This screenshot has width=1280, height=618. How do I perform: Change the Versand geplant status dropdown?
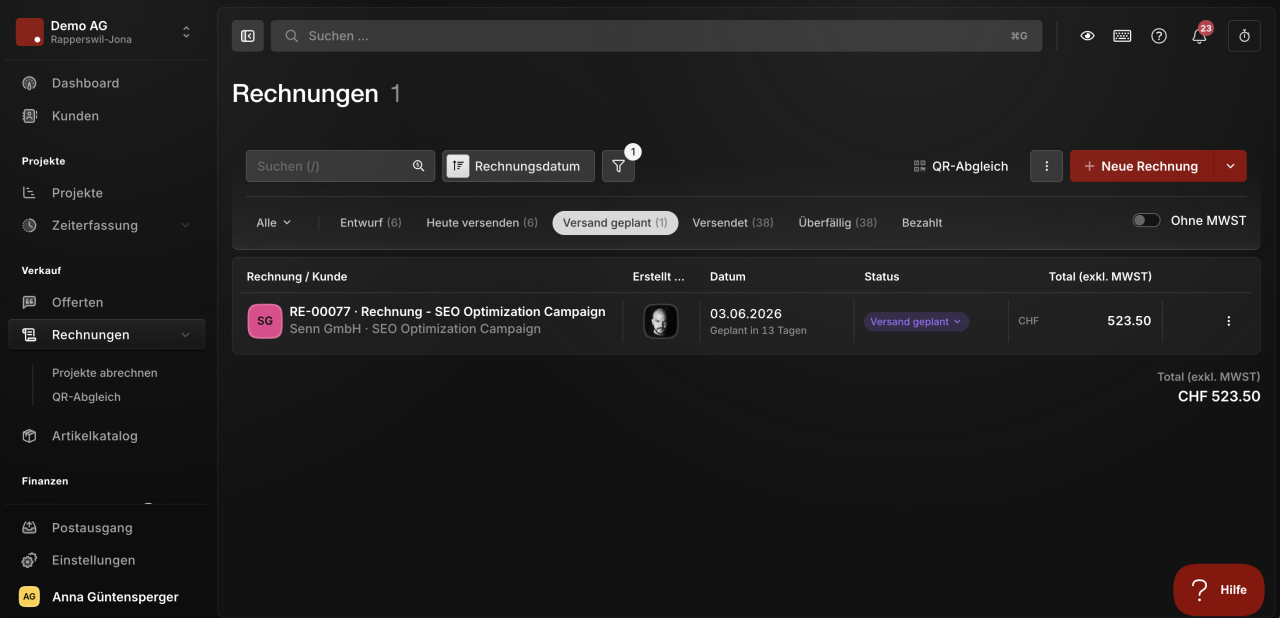916,322
